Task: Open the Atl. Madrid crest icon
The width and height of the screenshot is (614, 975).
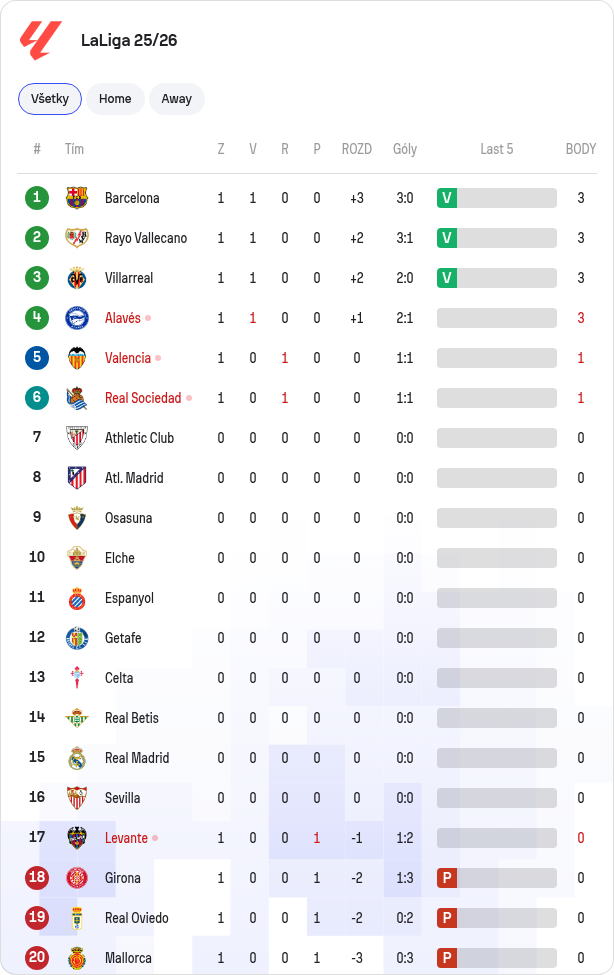Action: click(77, 478)
